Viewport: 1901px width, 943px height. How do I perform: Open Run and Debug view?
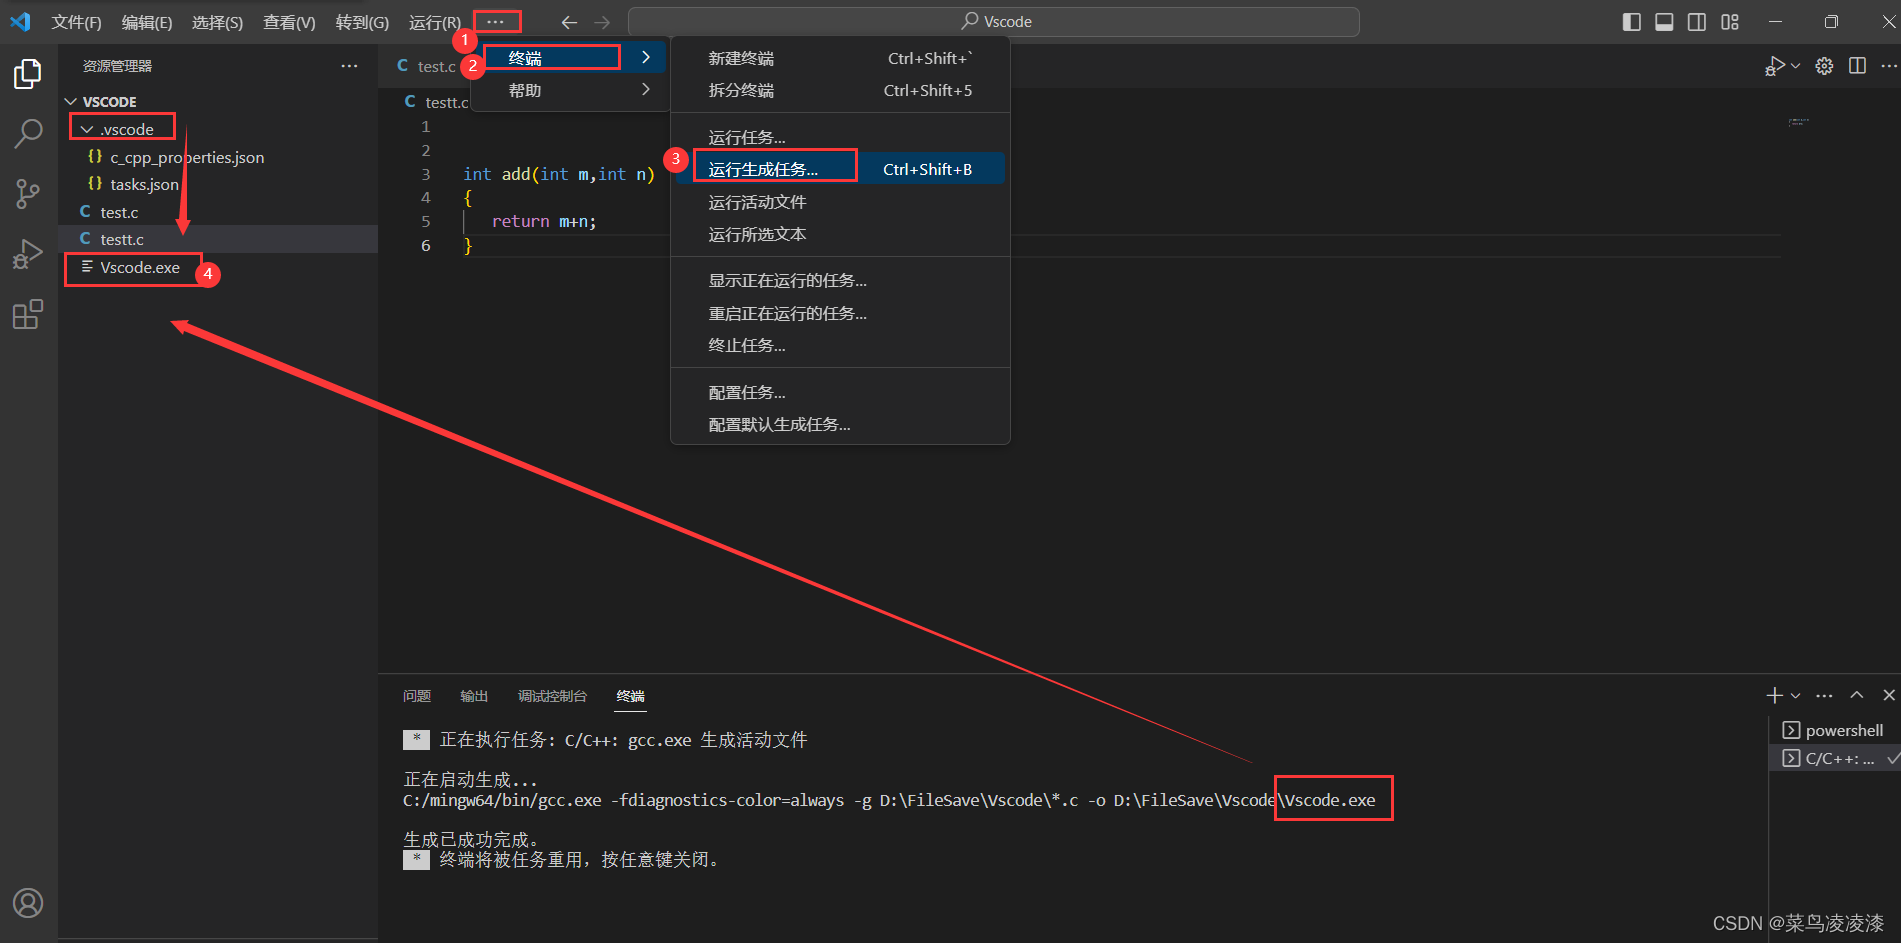(x=28, y=254)
